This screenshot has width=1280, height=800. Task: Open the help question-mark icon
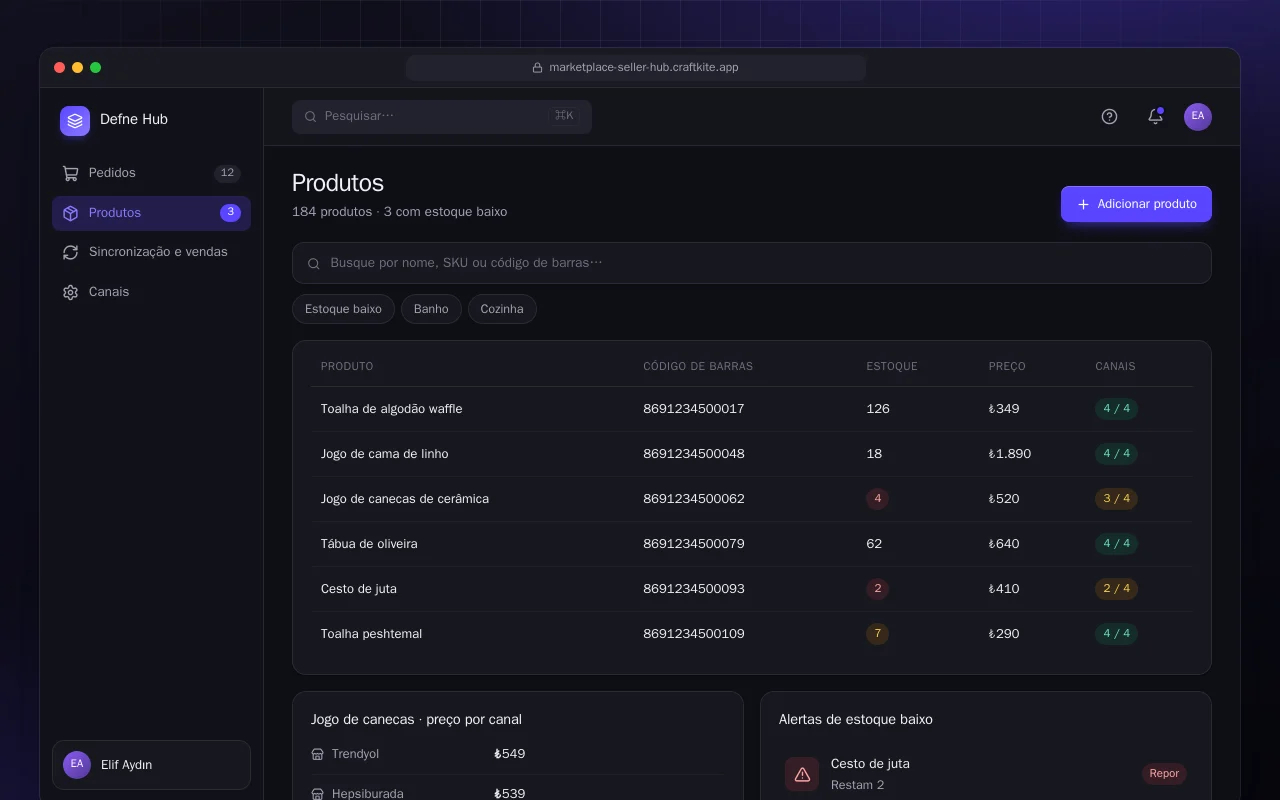(x=1109, y=117)
